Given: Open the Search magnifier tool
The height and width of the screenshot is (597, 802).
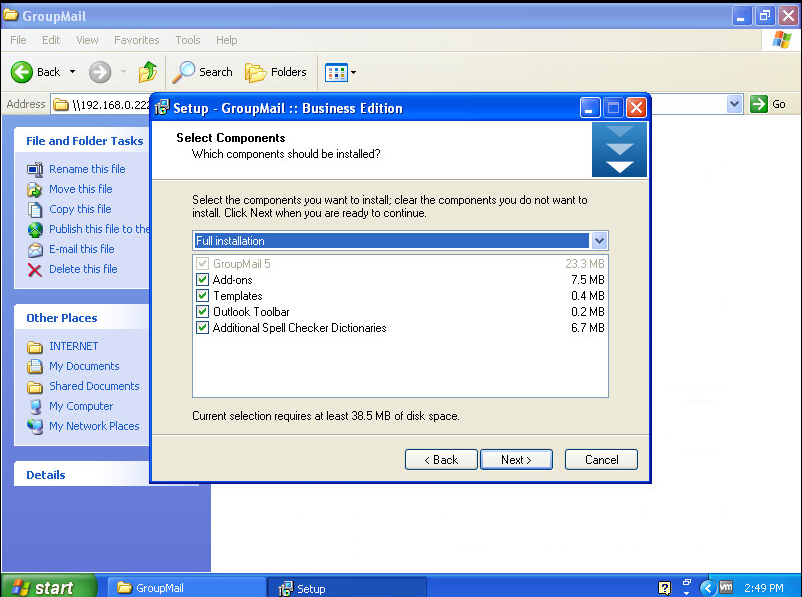Looking at the screenshot, I should point(185,72).
